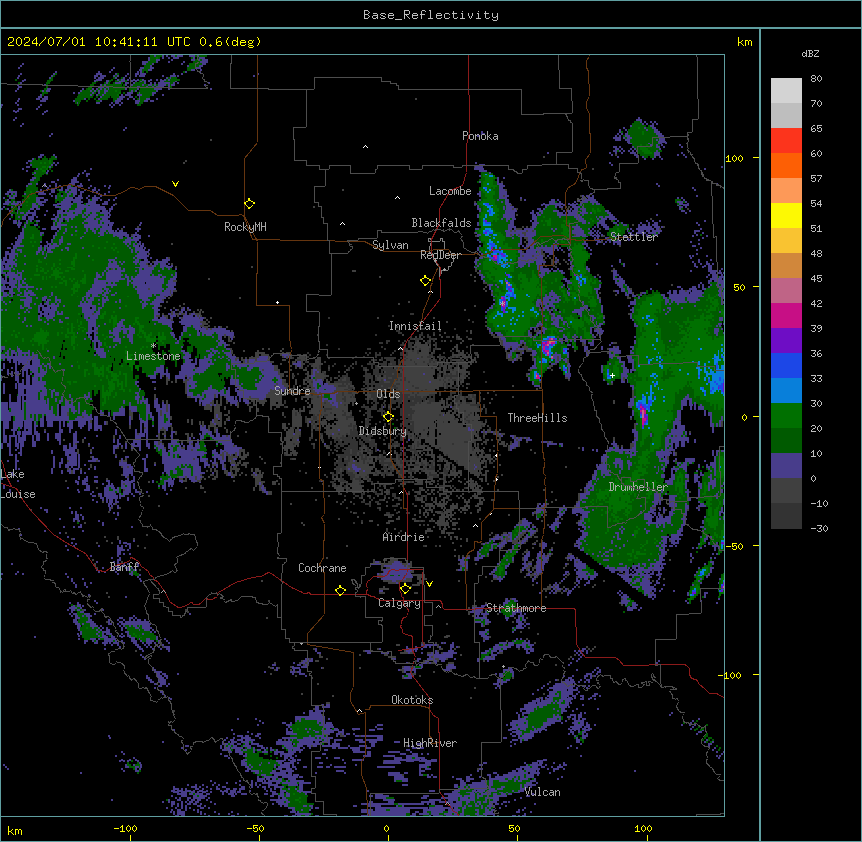
Task: Click the -50 tick on bottom axis
Action: (x=255, y=828)
